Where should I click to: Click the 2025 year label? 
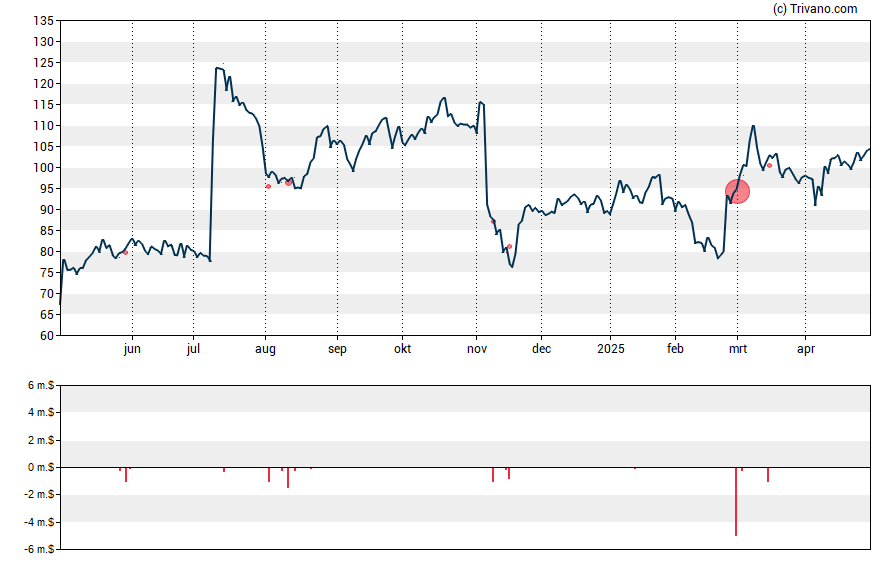610,349
